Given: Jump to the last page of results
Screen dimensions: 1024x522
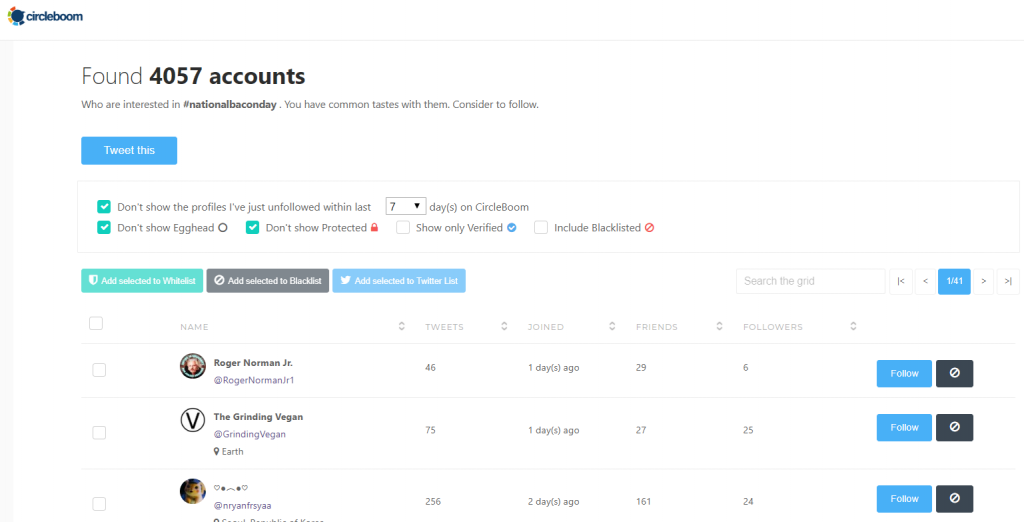Looking at the screenshot, I should point(1008,281).
